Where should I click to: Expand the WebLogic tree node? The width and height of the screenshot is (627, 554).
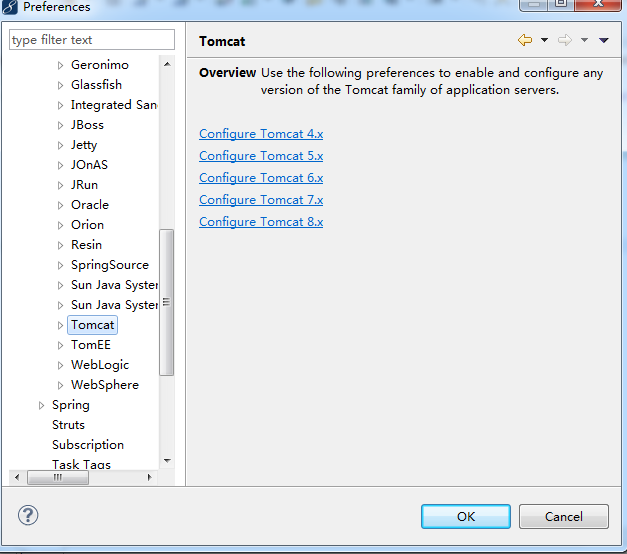tap(60, 365)
